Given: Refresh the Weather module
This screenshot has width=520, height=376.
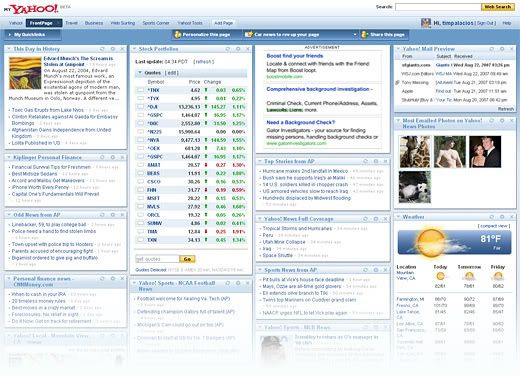Looking at the screenshot, I should (x=492, y=217).
